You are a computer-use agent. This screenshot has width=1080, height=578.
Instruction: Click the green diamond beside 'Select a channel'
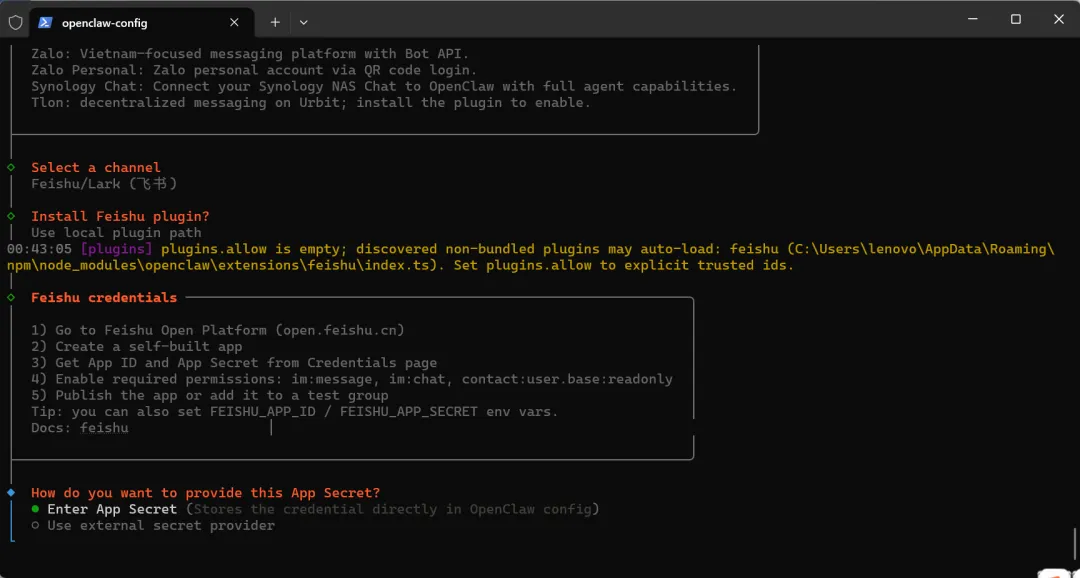(x=11, y=167)
